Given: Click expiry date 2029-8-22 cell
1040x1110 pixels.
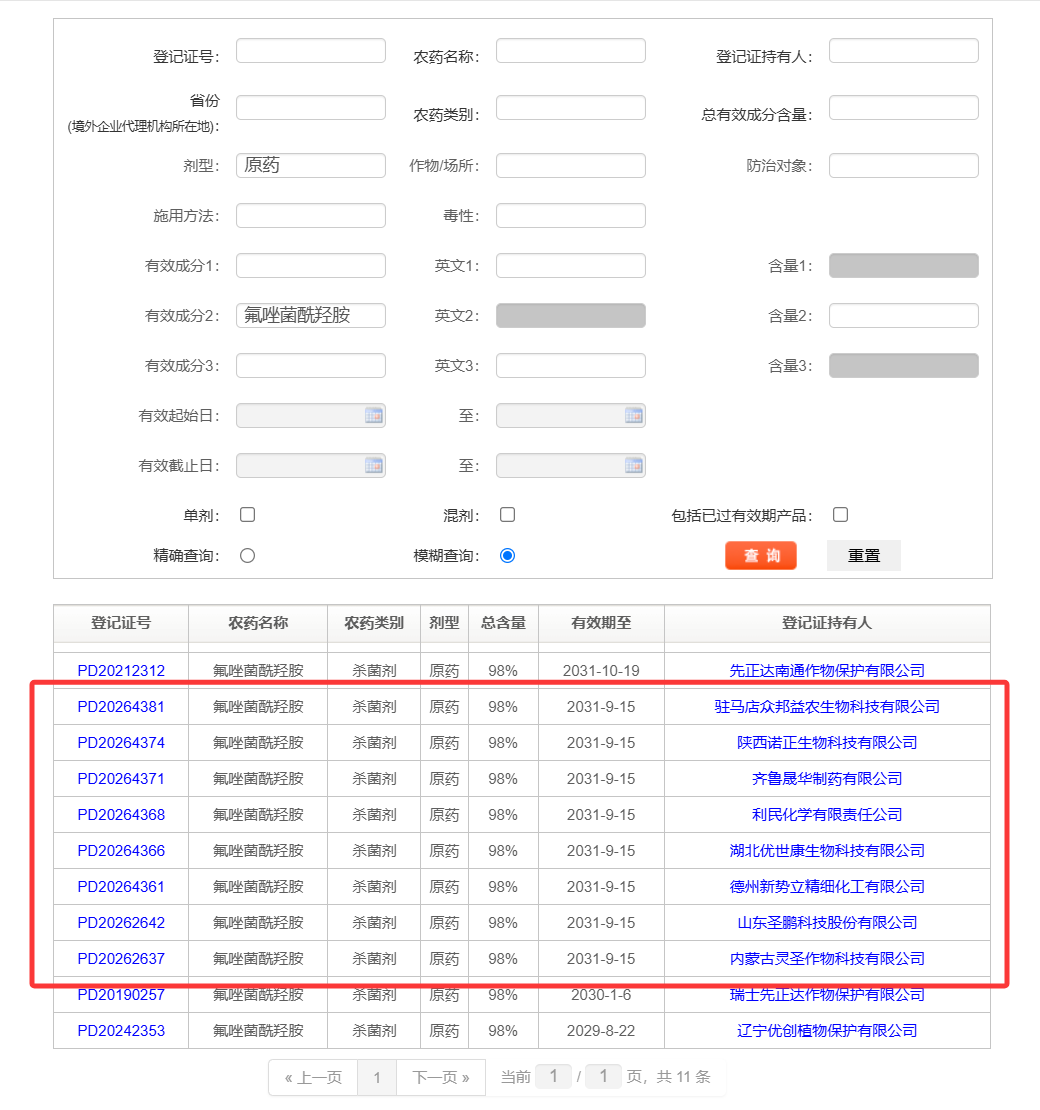Looking at the screenshot, I should (601, 1031).
